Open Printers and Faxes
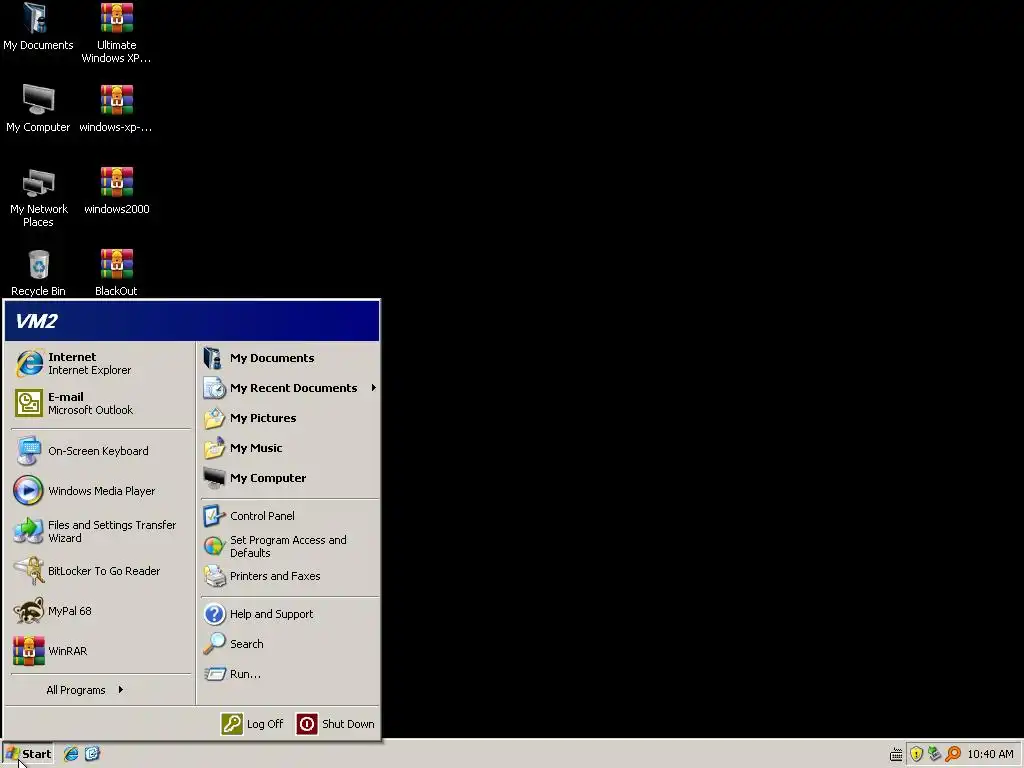The image size is (1024, 768). point(290,576)
